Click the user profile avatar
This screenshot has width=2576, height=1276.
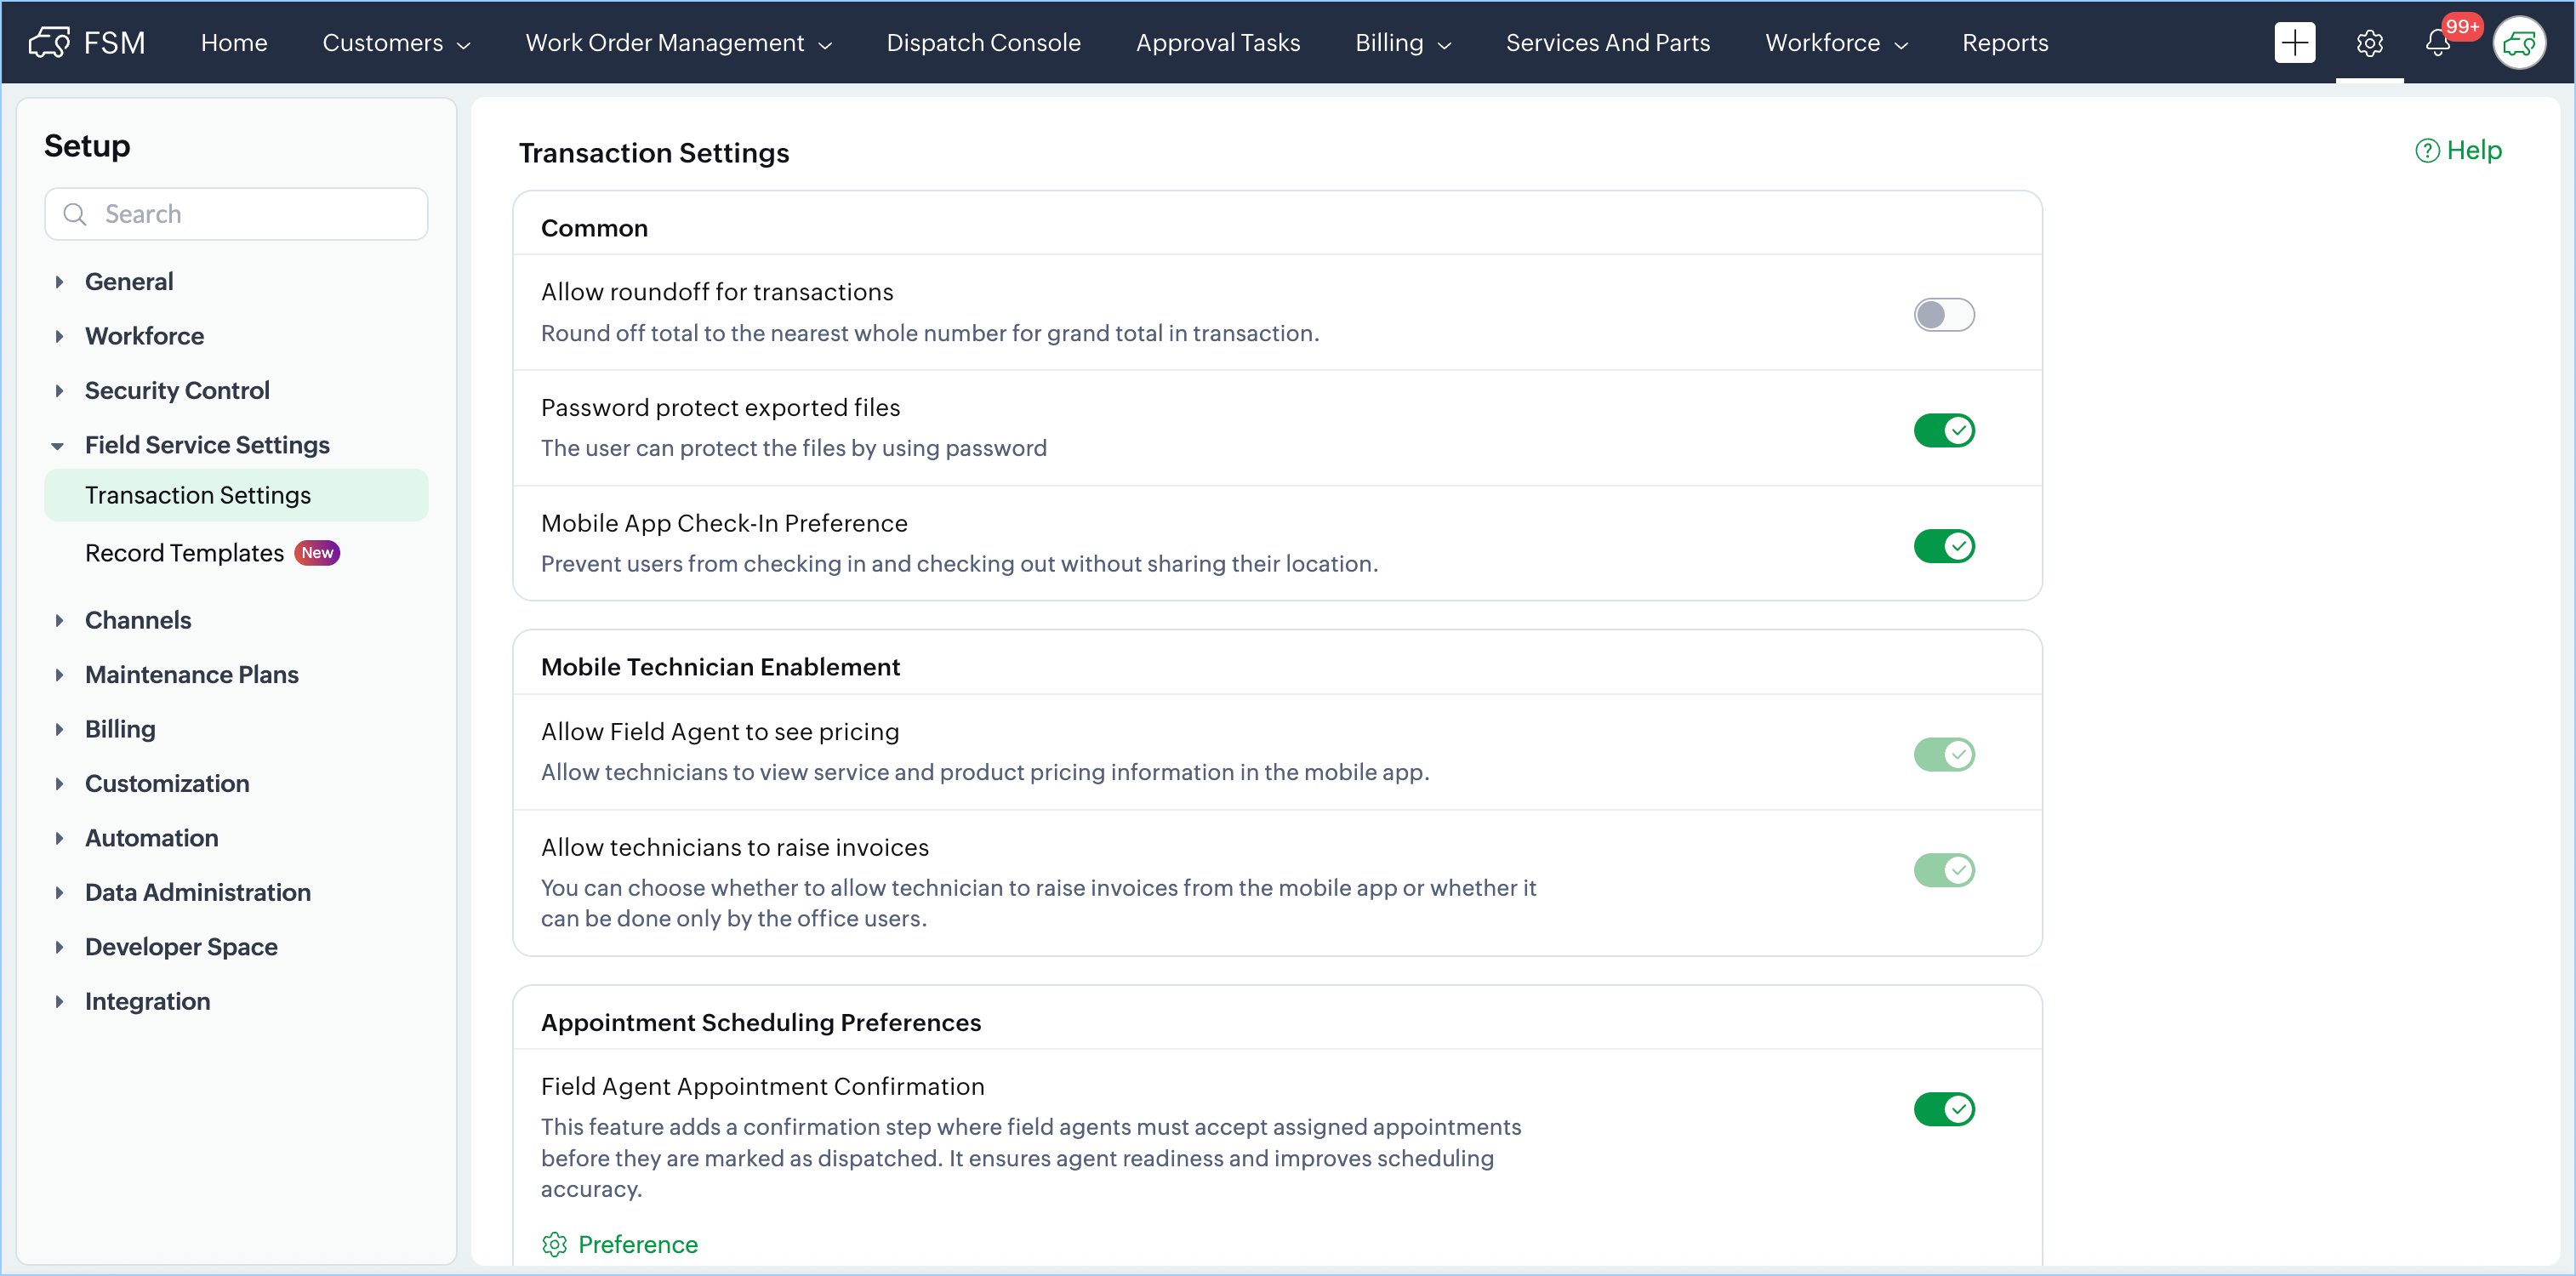click(x=2518, y=43)
